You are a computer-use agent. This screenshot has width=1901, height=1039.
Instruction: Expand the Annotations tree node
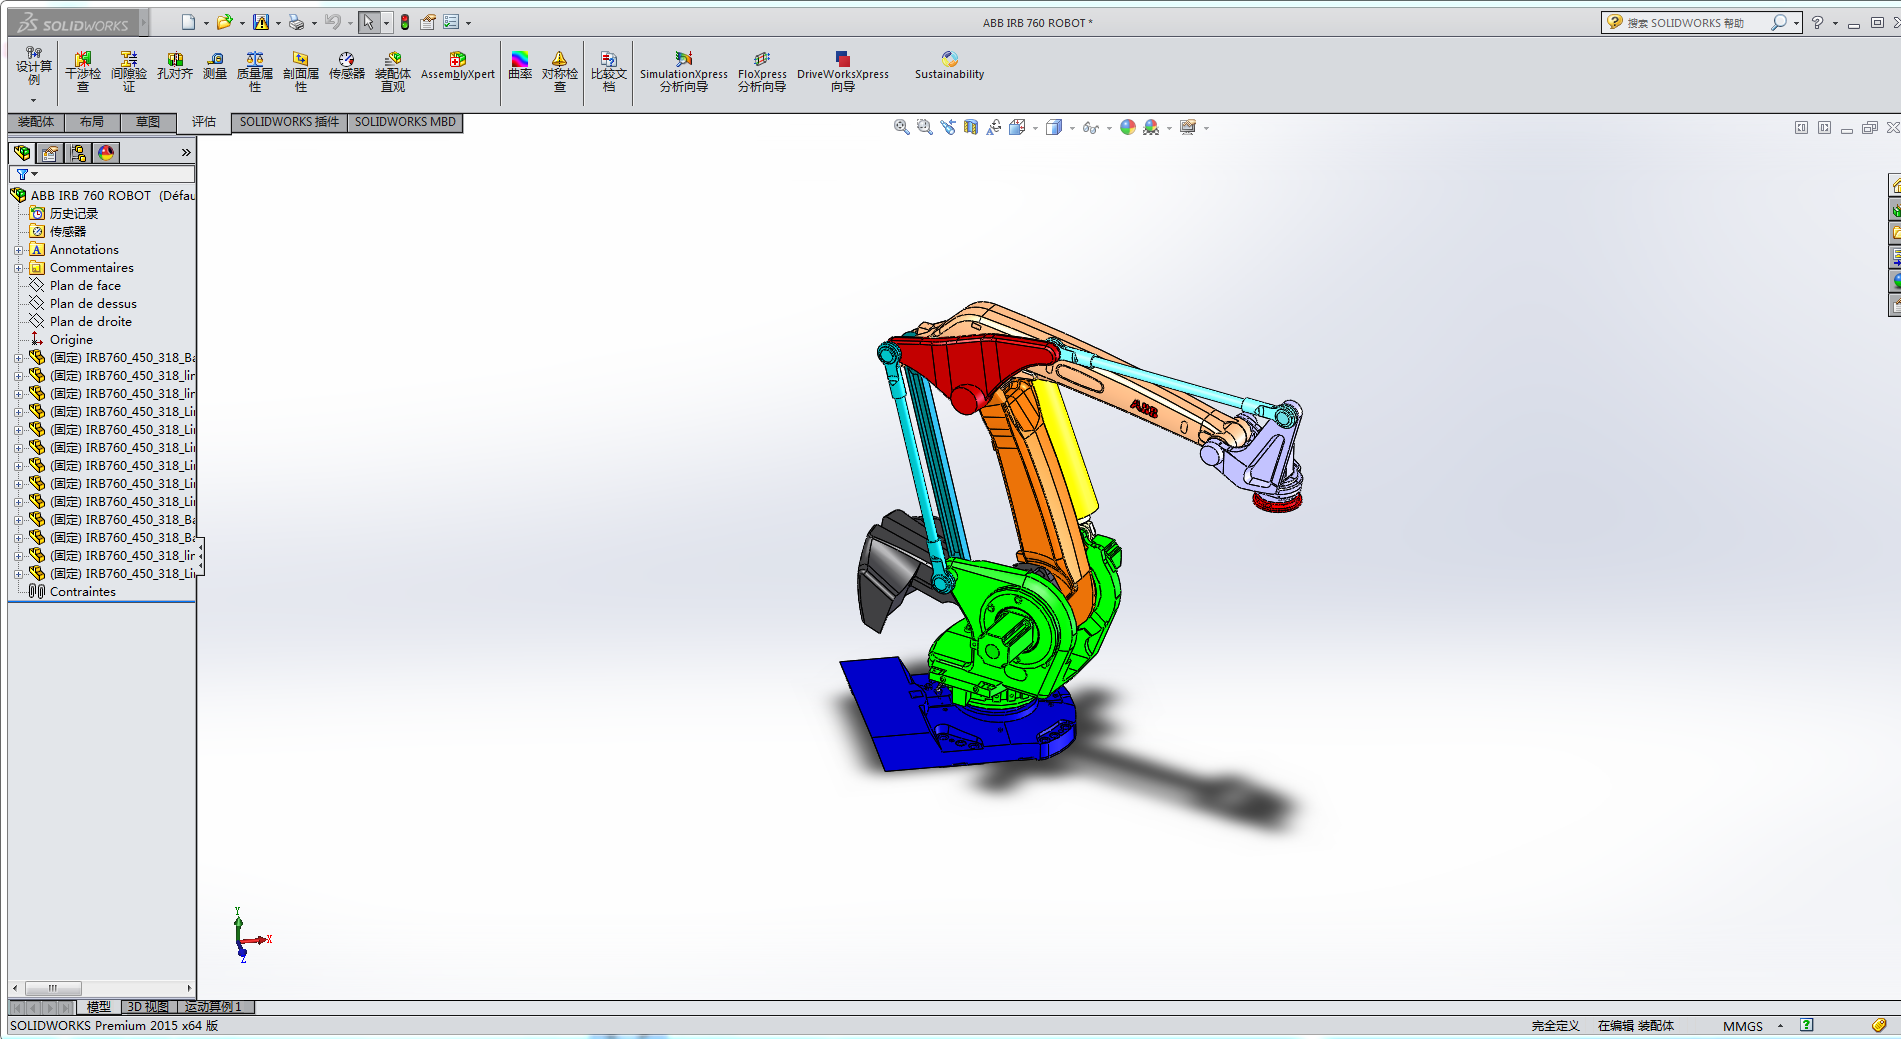18,250
